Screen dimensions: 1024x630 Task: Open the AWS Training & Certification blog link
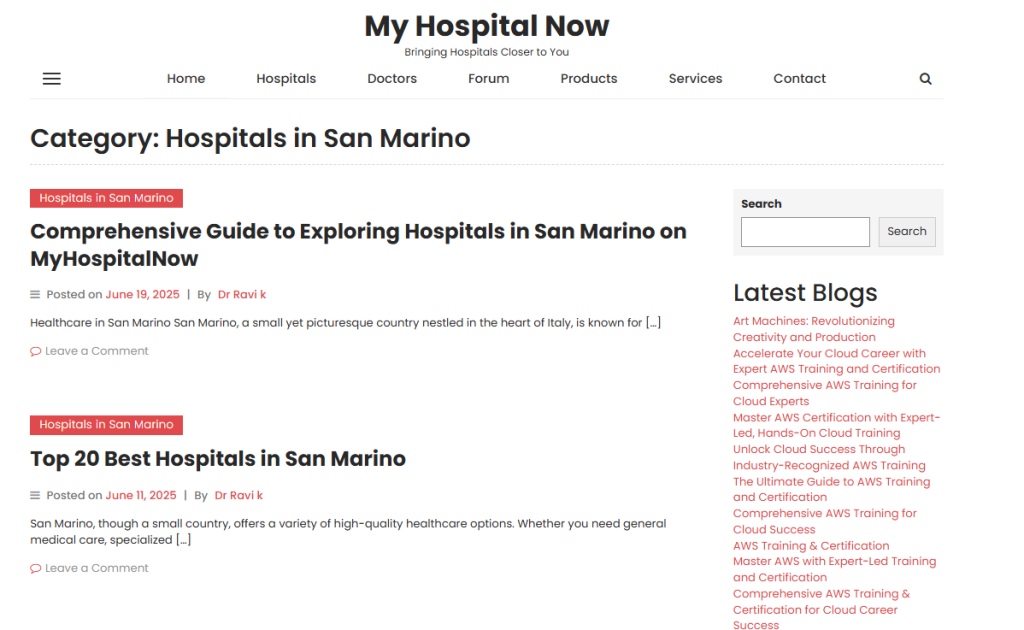(x=810, y=546)
